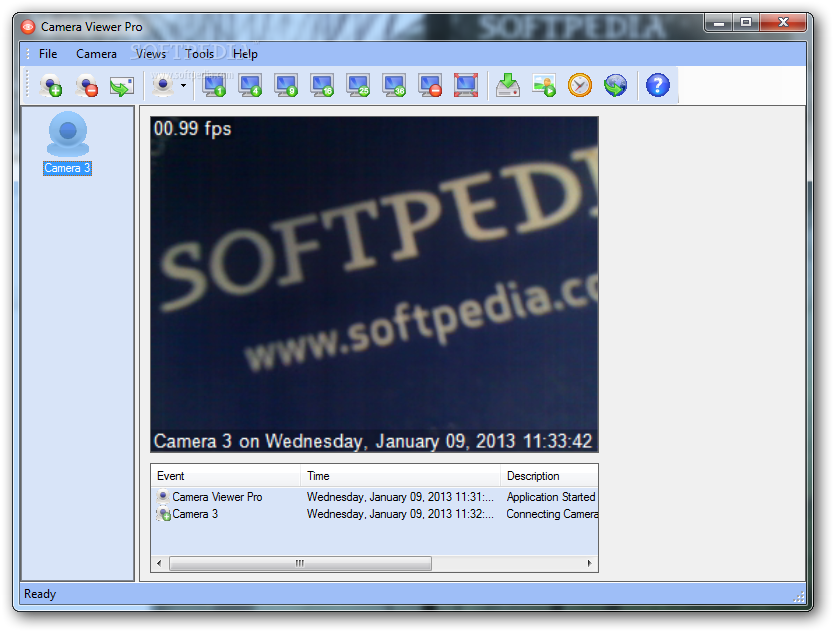Click the Description column header
The image size is (834, 632).
549,476
